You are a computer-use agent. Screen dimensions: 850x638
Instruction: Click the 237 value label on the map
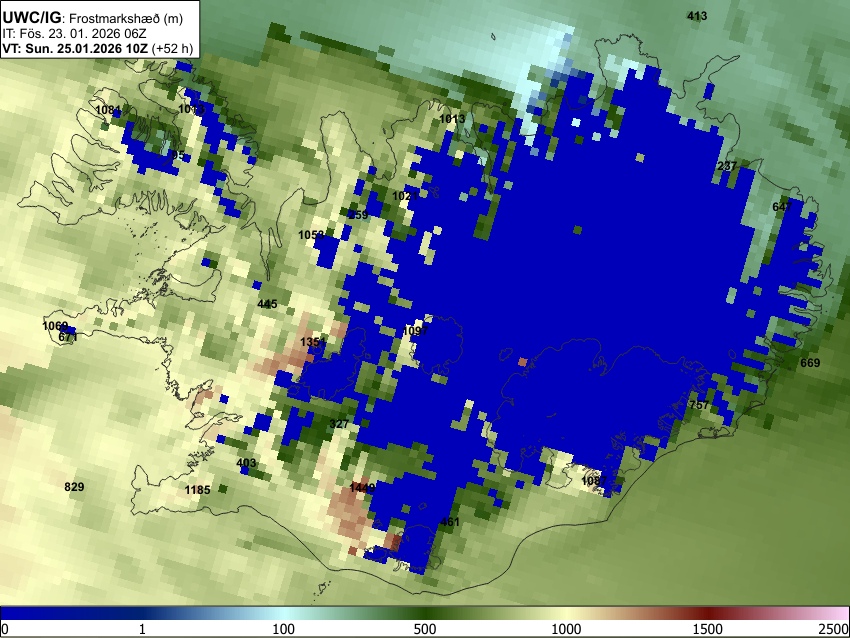point(727,166)
